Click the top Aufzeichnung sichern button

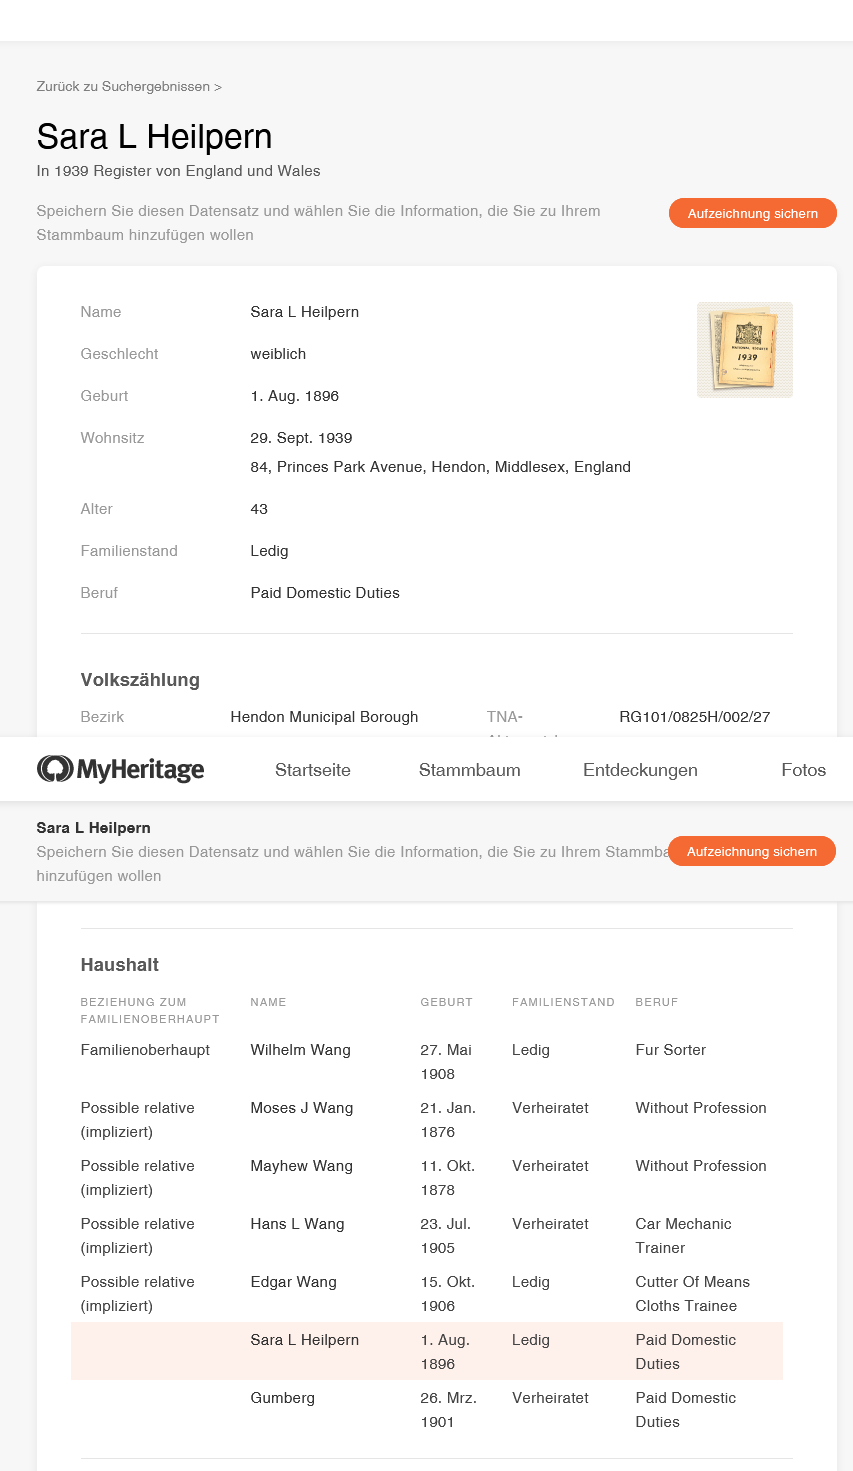[x=752, y=213]
